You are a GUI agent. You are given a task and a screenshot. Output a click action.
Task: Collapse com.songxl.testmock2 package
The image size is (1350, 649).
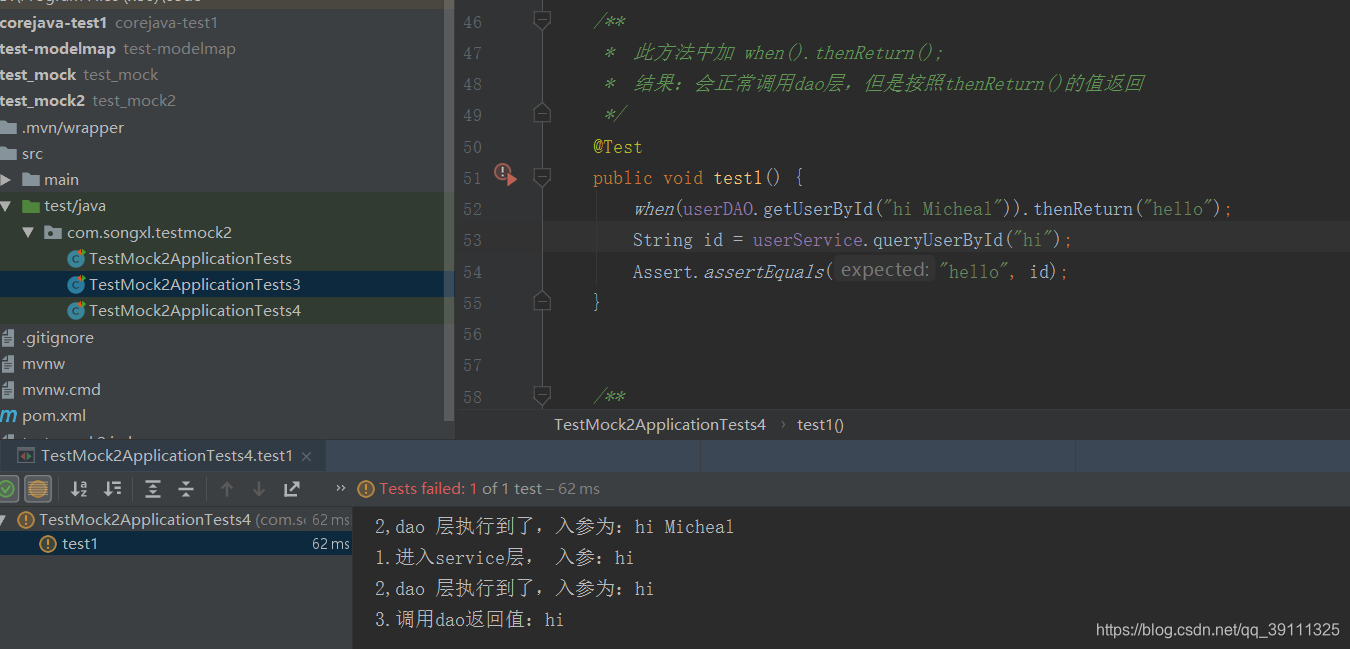(x=28, y=232)
